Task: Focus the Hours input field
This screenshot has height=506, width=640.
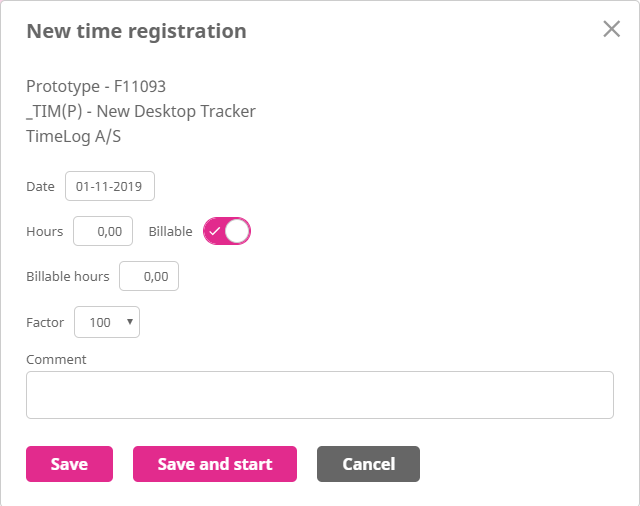Action: (x=103, y=231)
